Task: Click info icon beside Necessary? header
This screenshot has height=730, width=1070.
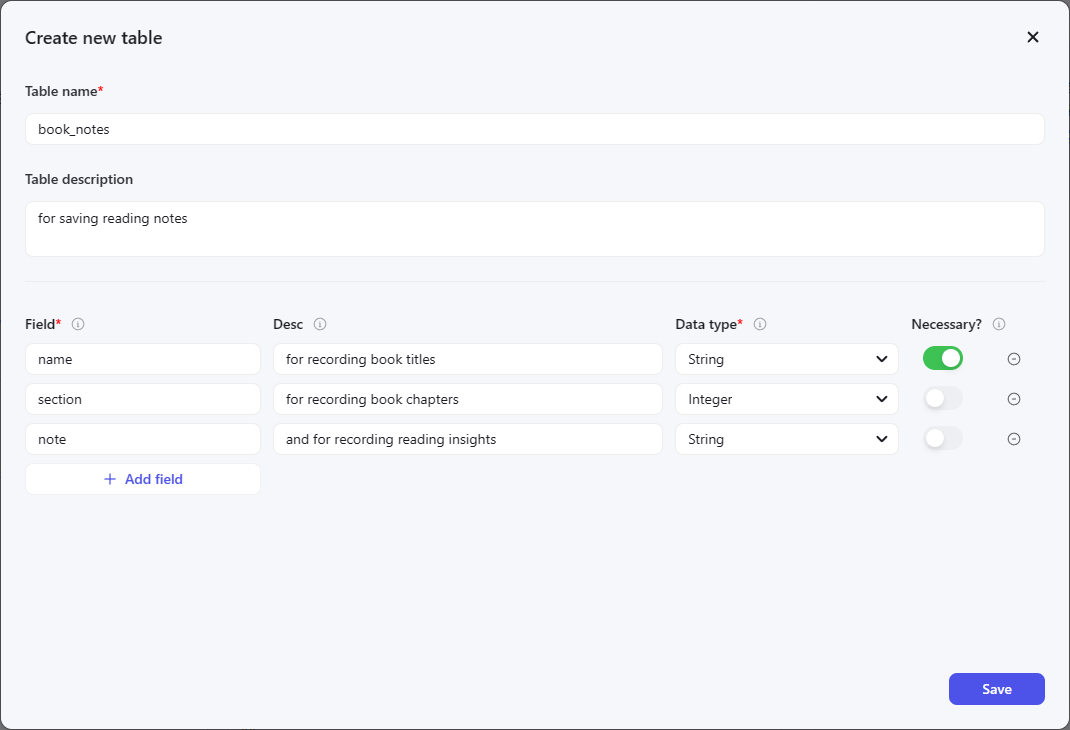Action: point(999,324)
